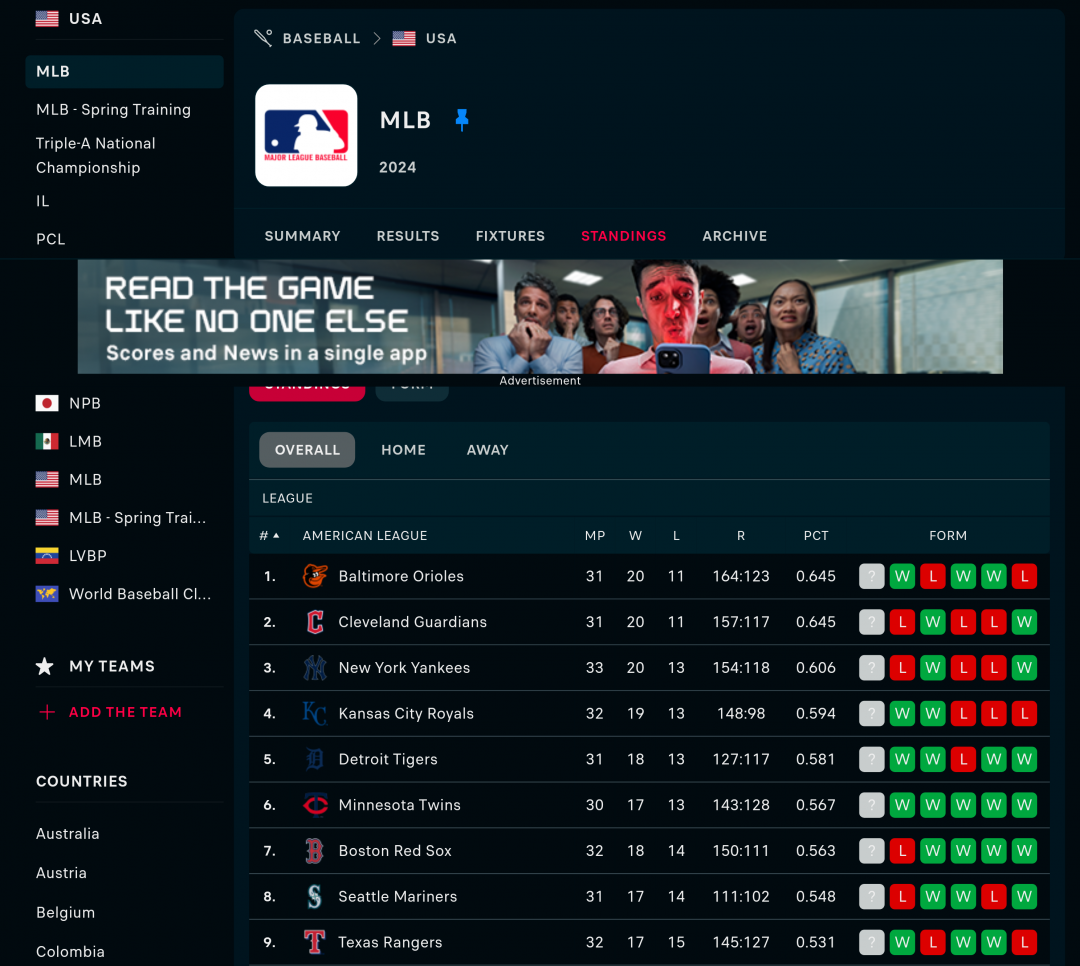
Task: Click the New York Yankees team logo
Action: pos(315,668)
